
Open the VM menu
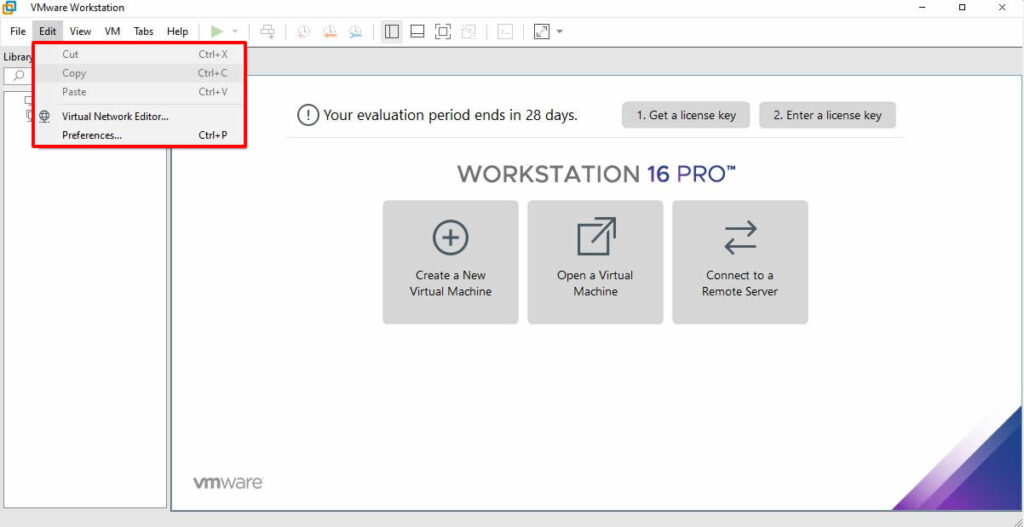pyautogui.click(x=112, y=31)
